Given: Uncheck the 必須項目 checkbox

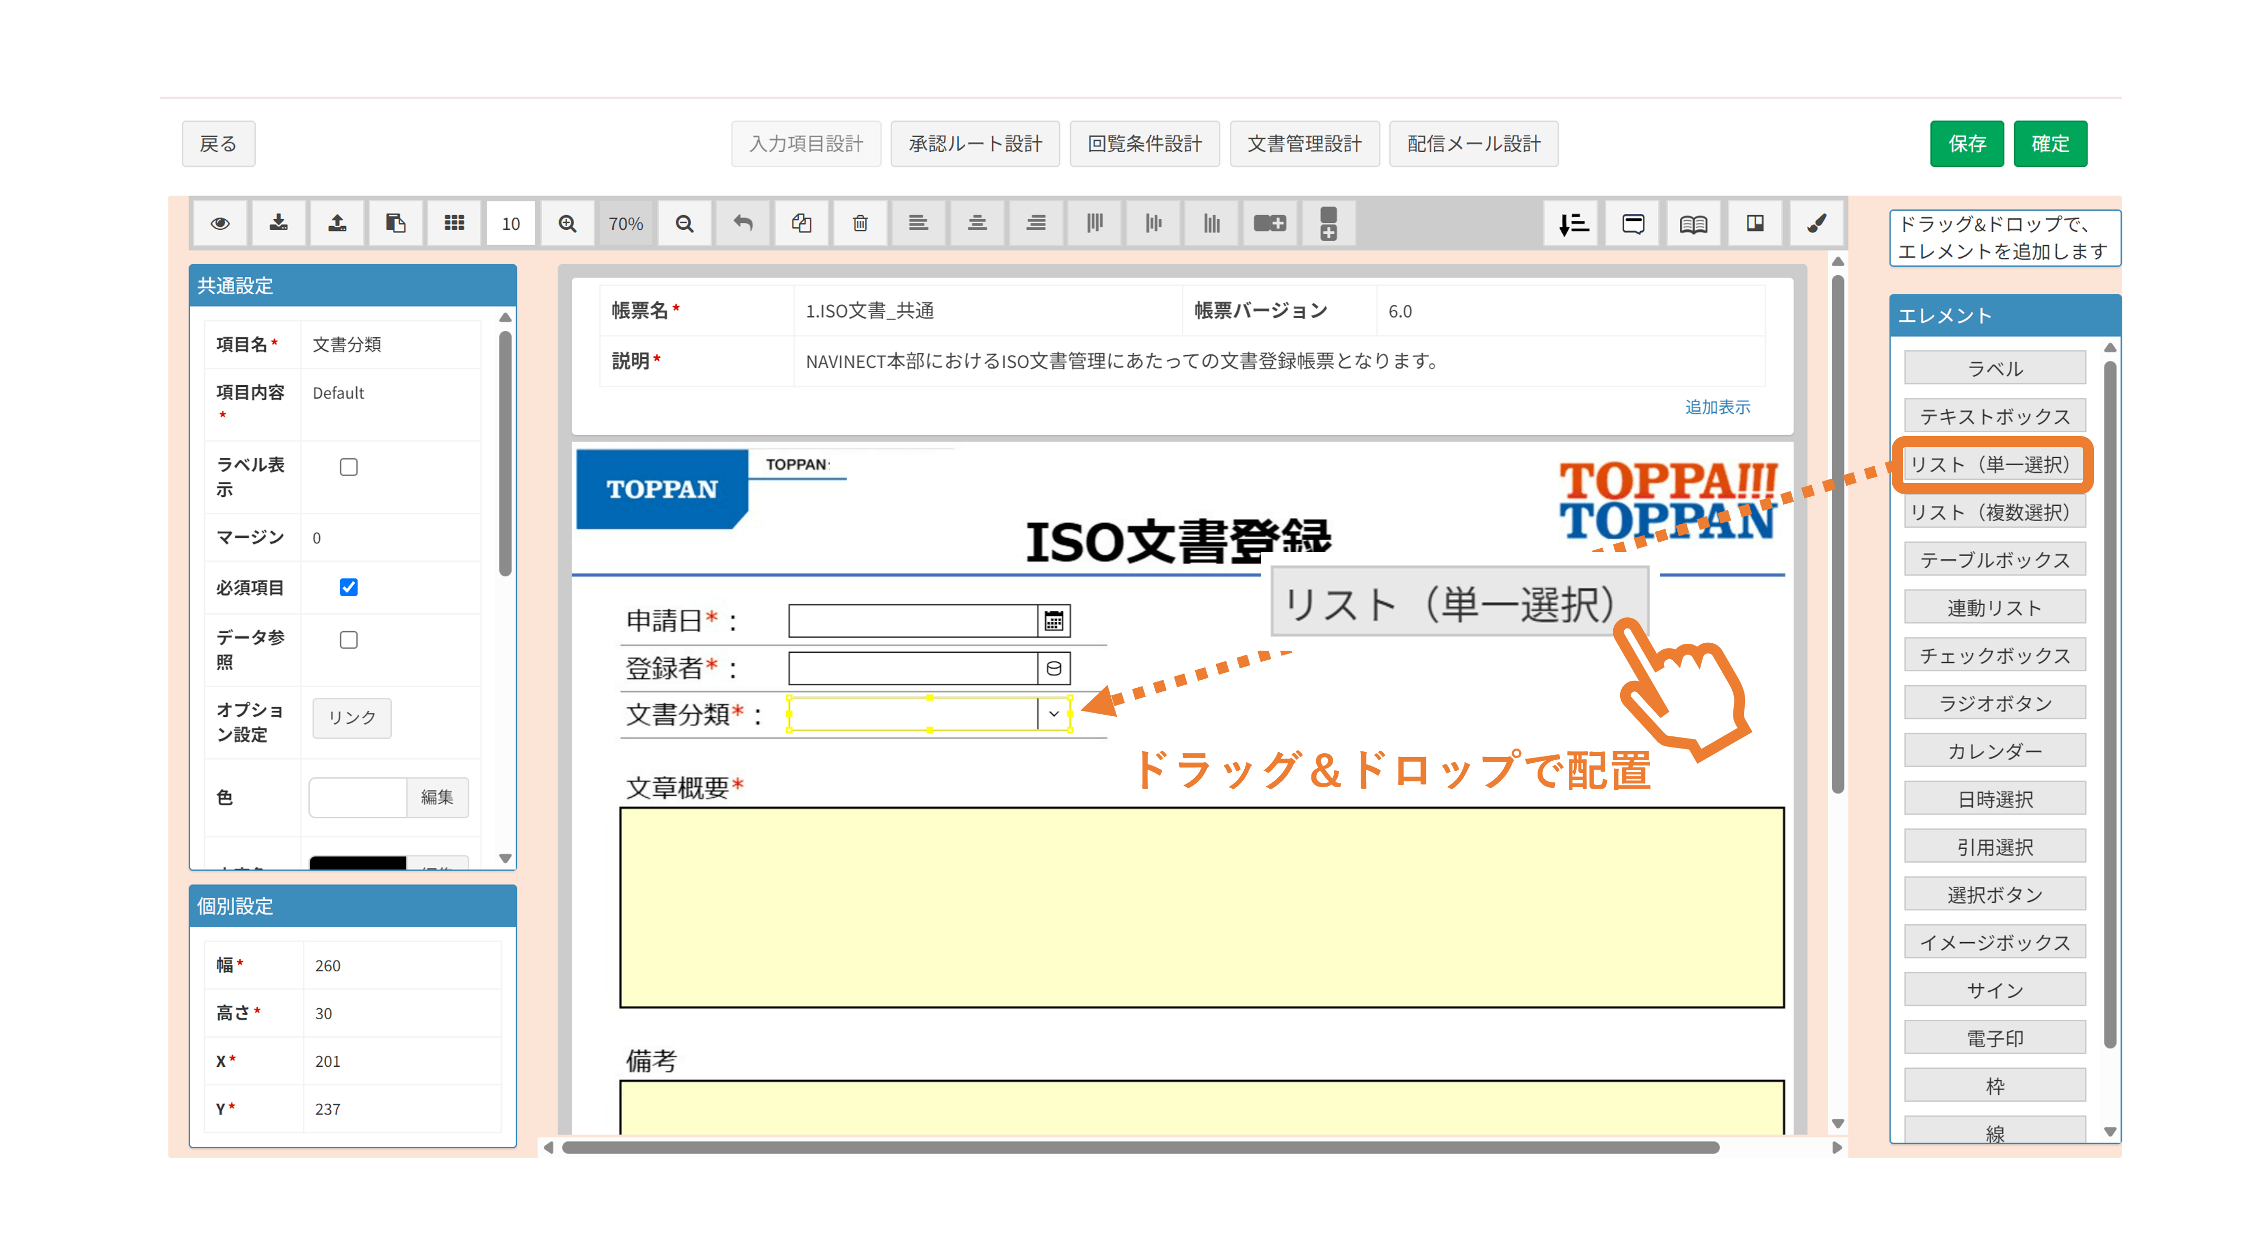Looking at the screenshot, I should 349,587.
